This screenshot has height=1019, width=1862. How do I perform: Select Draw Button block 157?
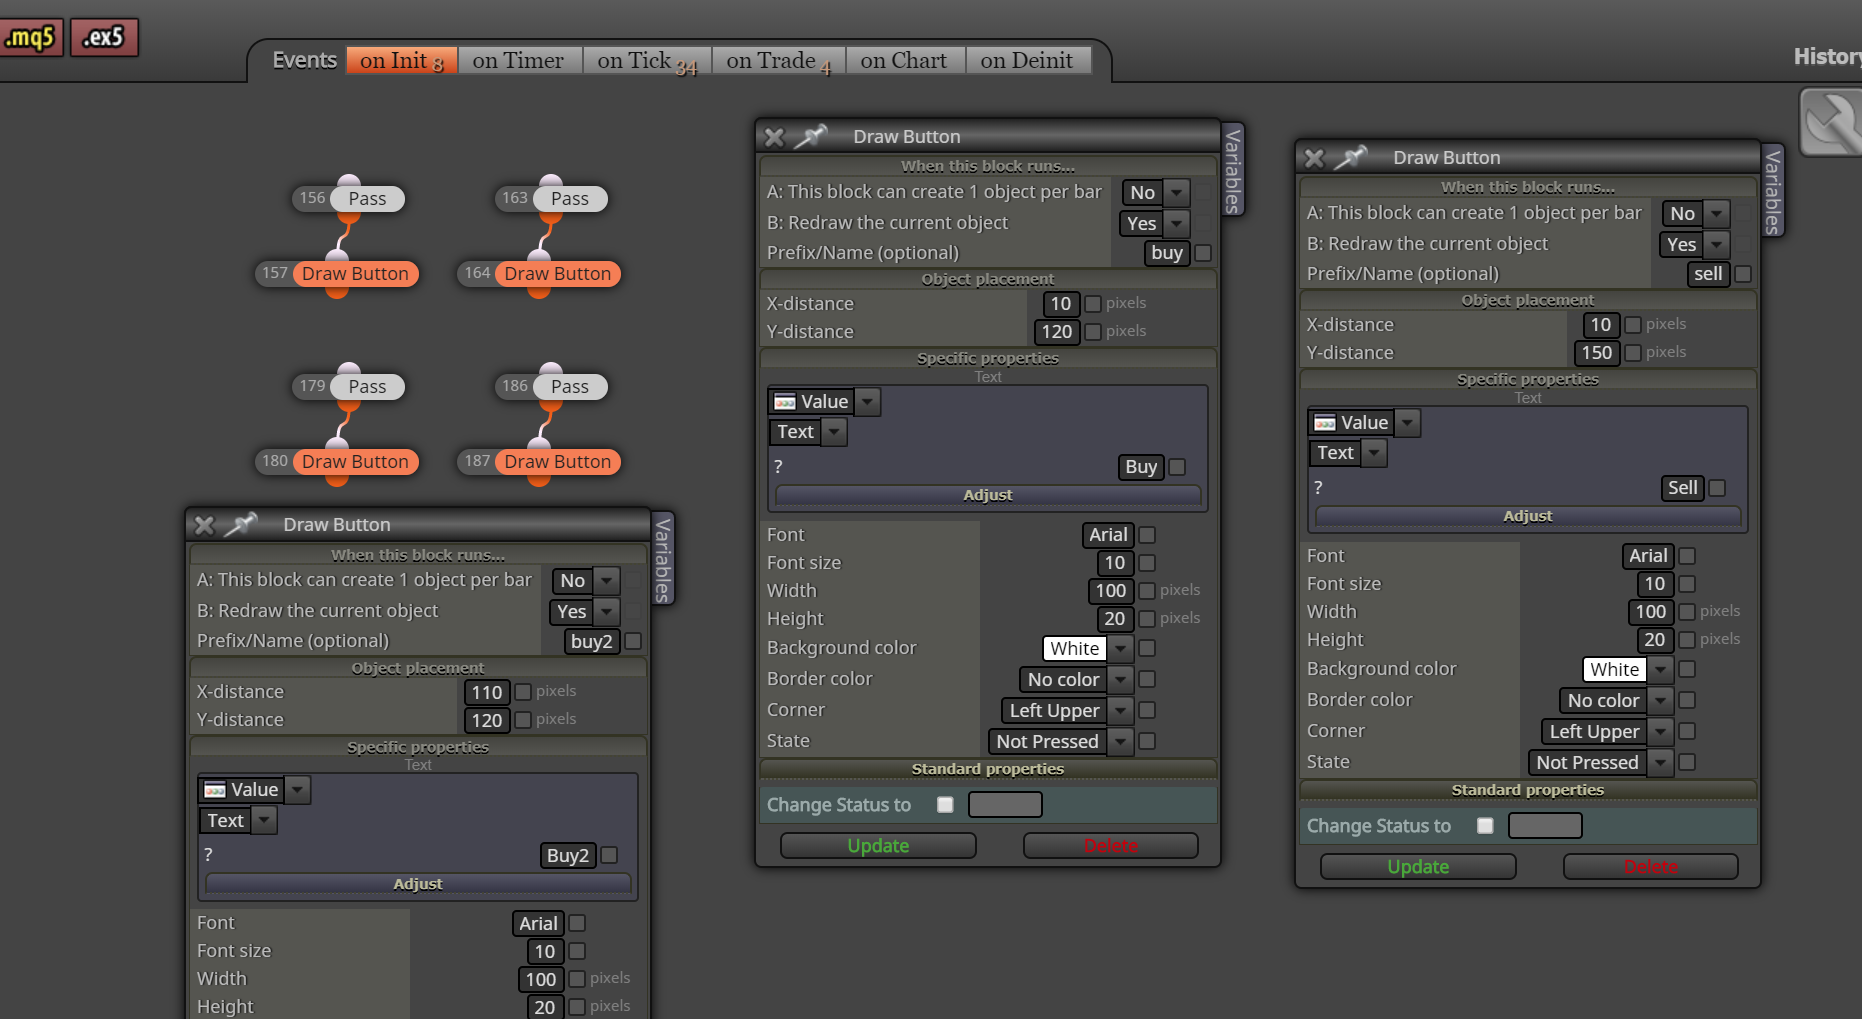coord(355,274)
